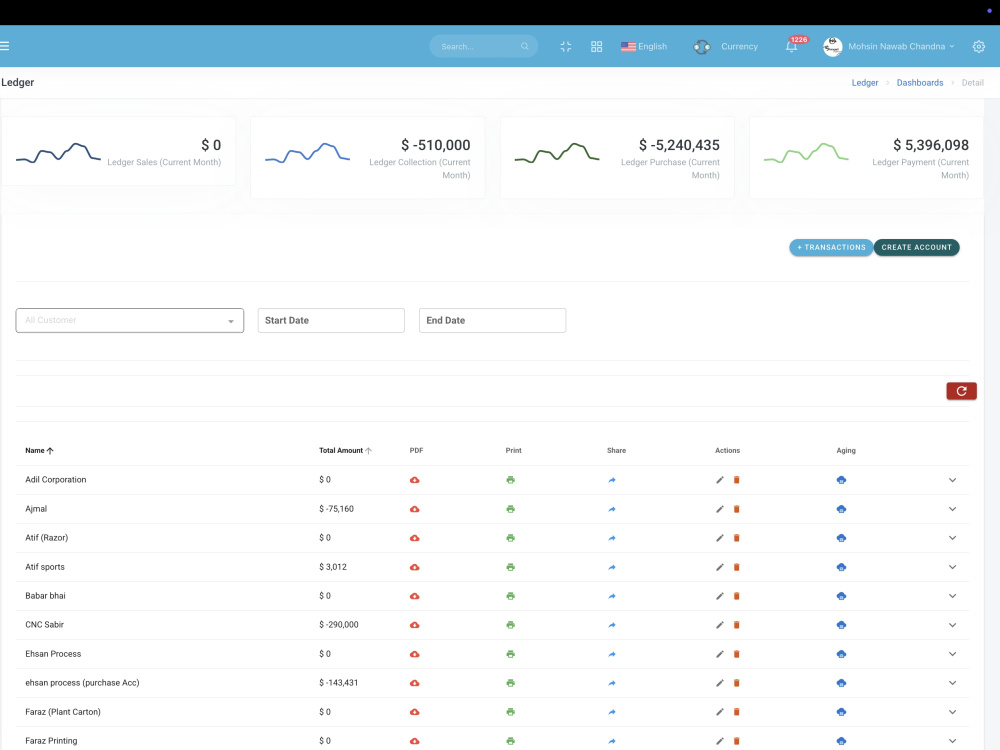Print Atif sports ledger
The height and width of the screenshot is (750, 1000).
click(x=510, y=567)
